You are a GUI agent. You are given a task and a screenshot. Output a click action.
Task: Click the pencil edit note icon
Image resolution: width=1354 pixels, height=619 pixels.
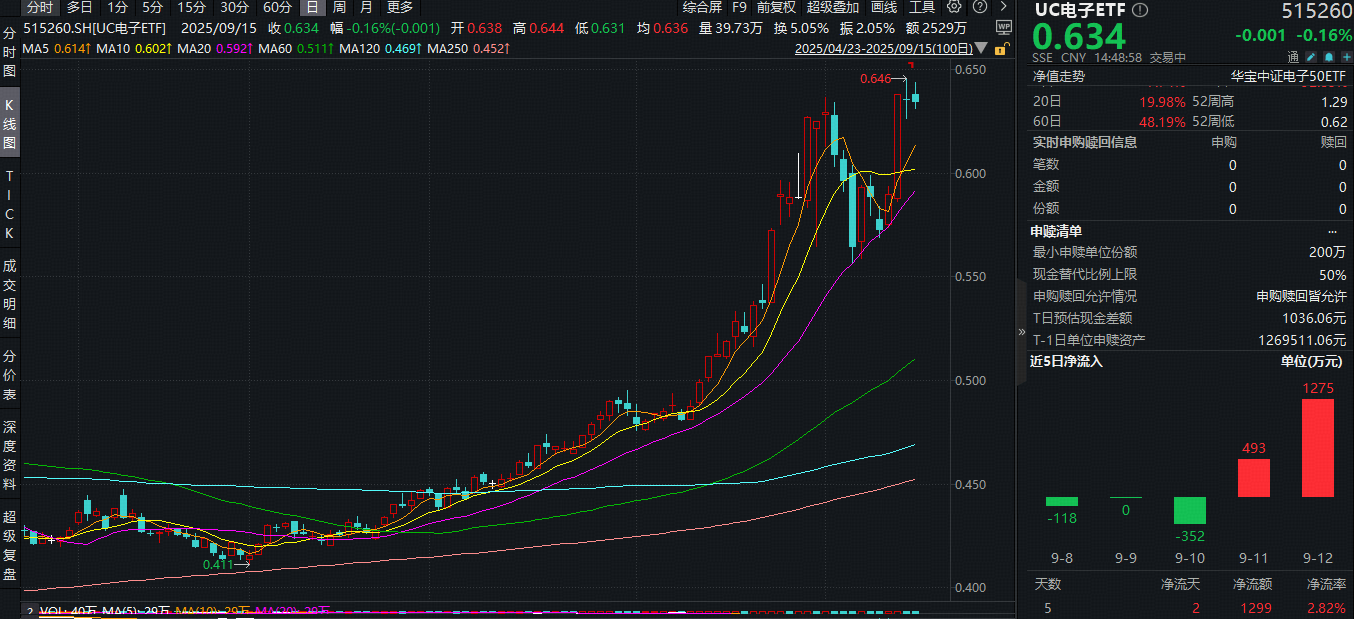1309,57
